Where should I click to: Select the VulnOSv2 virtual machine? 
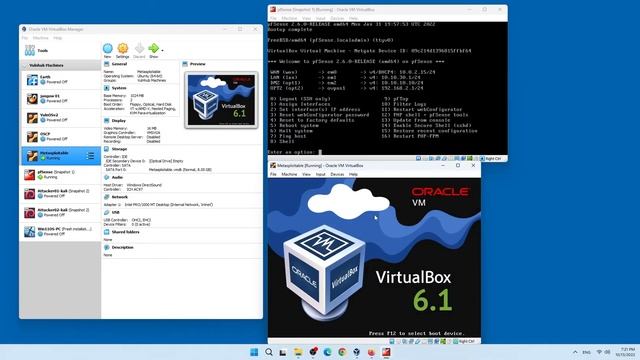pyautogui.click(x=61, y=118)
